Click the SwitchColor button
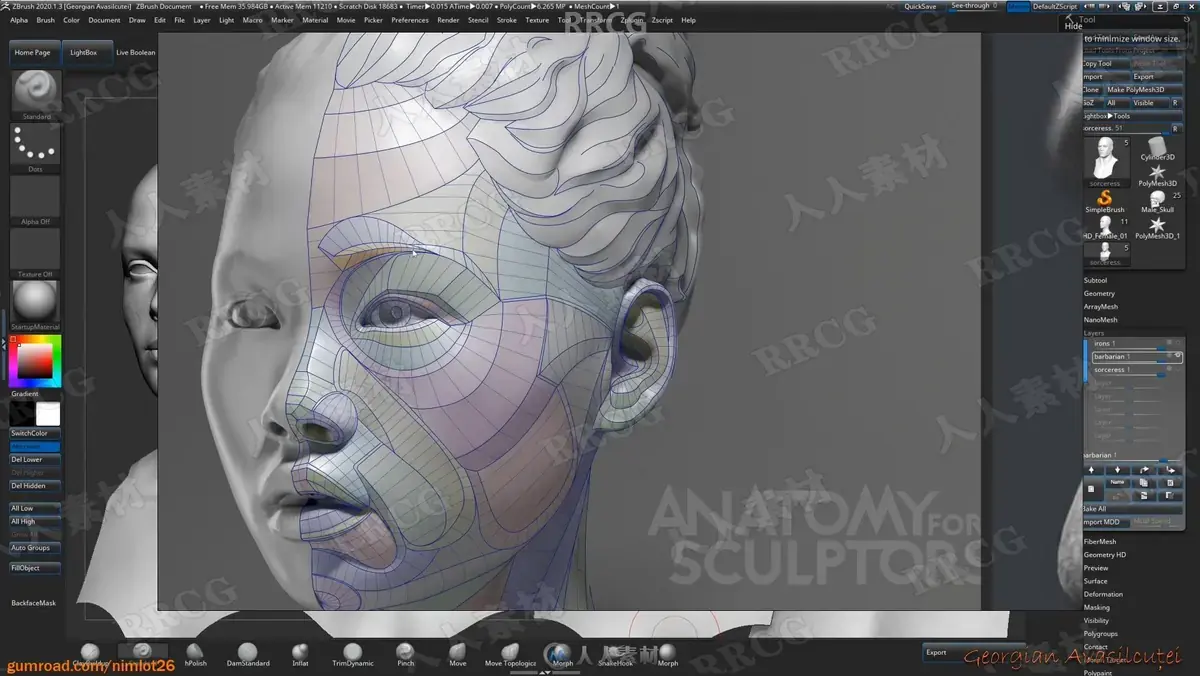 pyautogui.click(x=35, y=433)
